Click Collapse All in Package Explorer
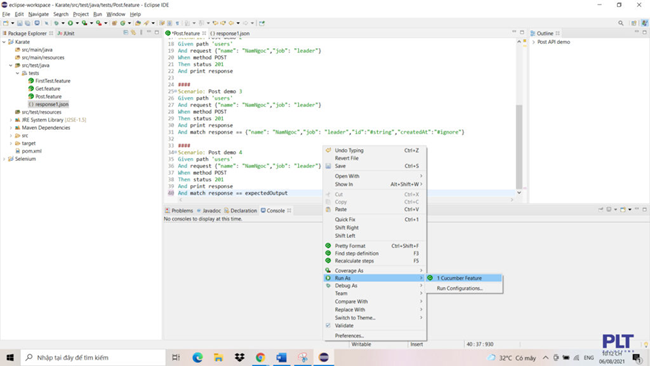 (126, 32)
